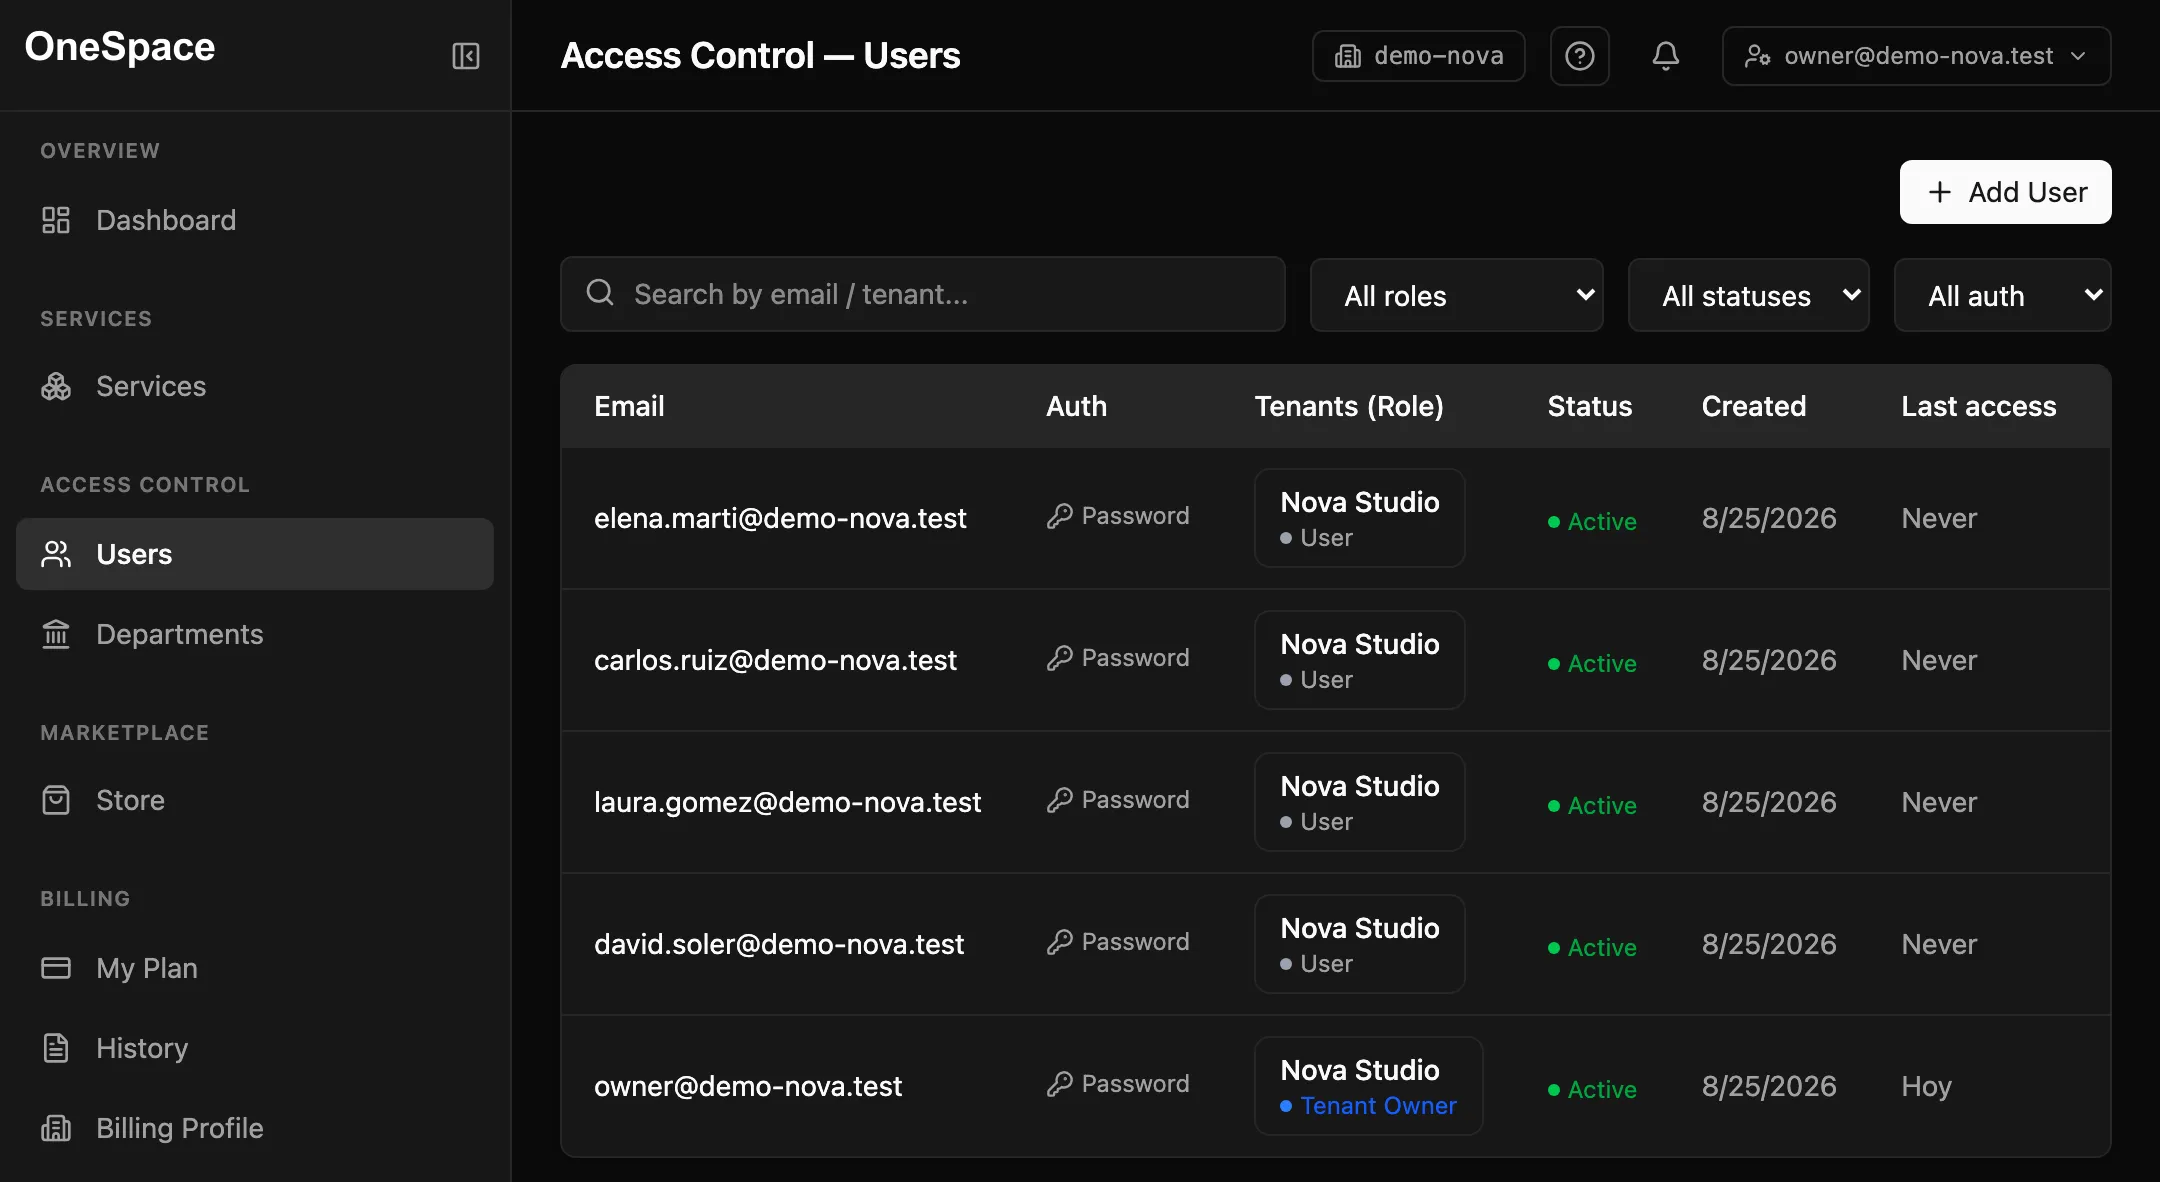Click the Last access column header

click(1979, 406)
